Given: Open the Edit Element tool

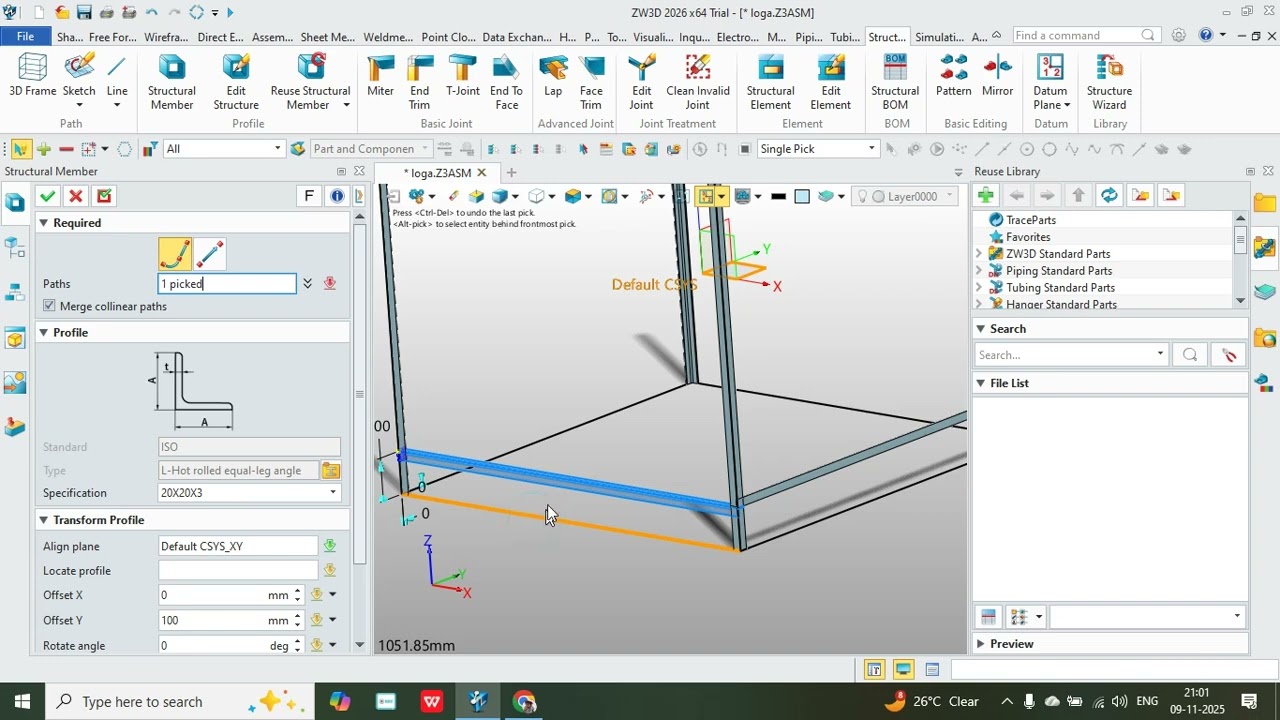Looking at the screenshot, I should (x=830, y=82).
